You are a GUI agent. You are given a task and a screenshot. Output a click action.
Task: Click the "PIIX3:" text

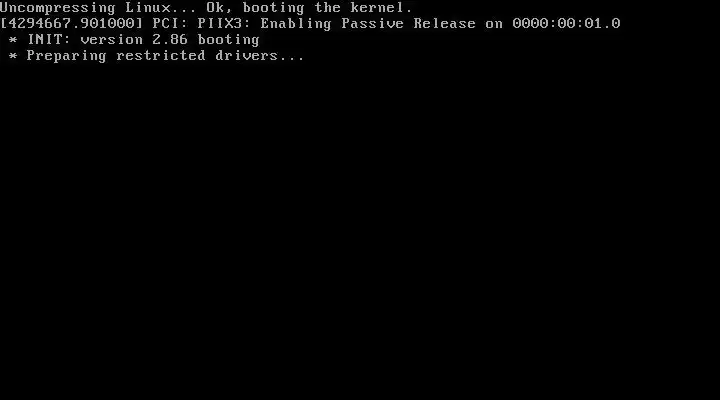click(x=224, y=23)
